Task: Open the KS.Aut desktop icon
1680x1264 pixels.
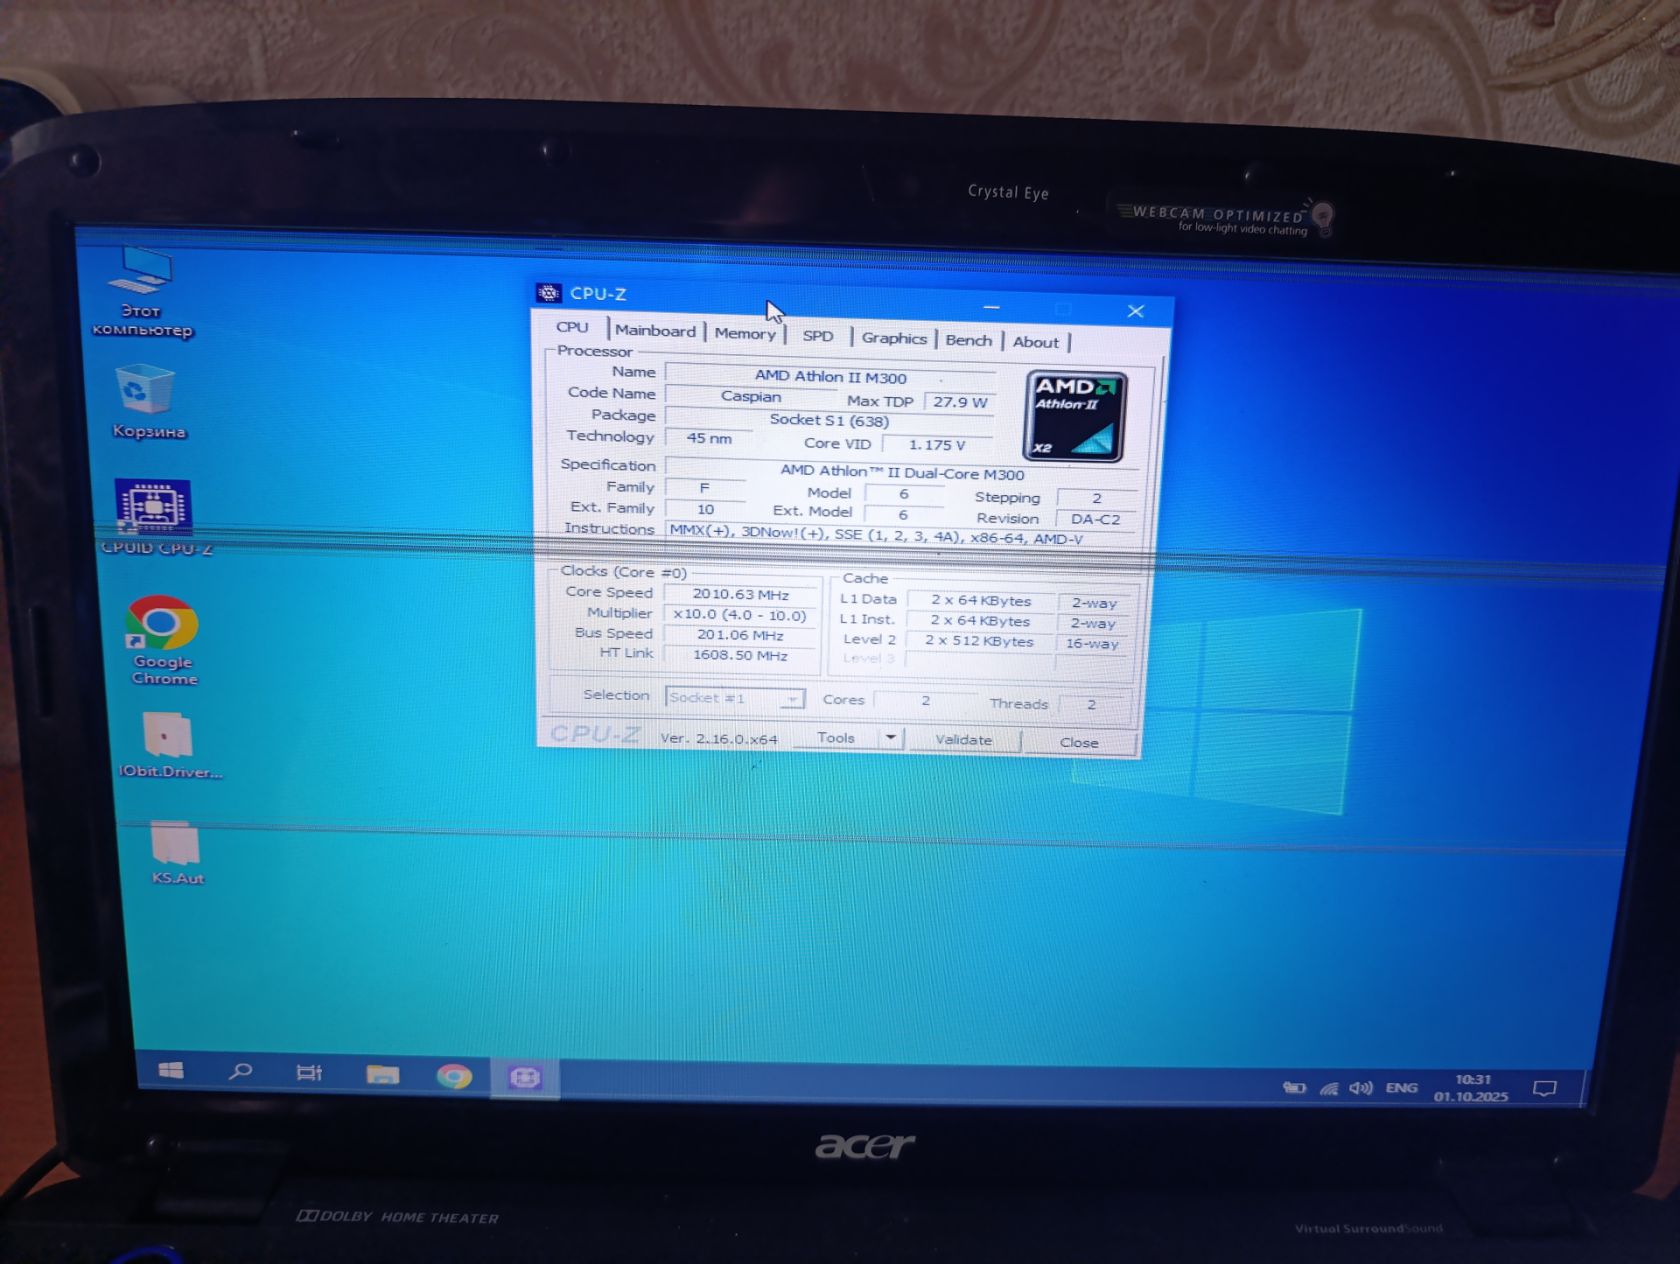Action: point(177,853)
